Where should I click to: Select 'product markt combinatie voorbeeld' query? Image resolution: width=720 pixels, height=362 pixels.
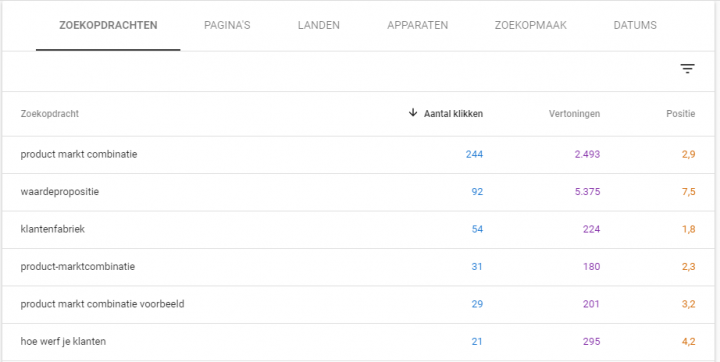tap(102, 304)
